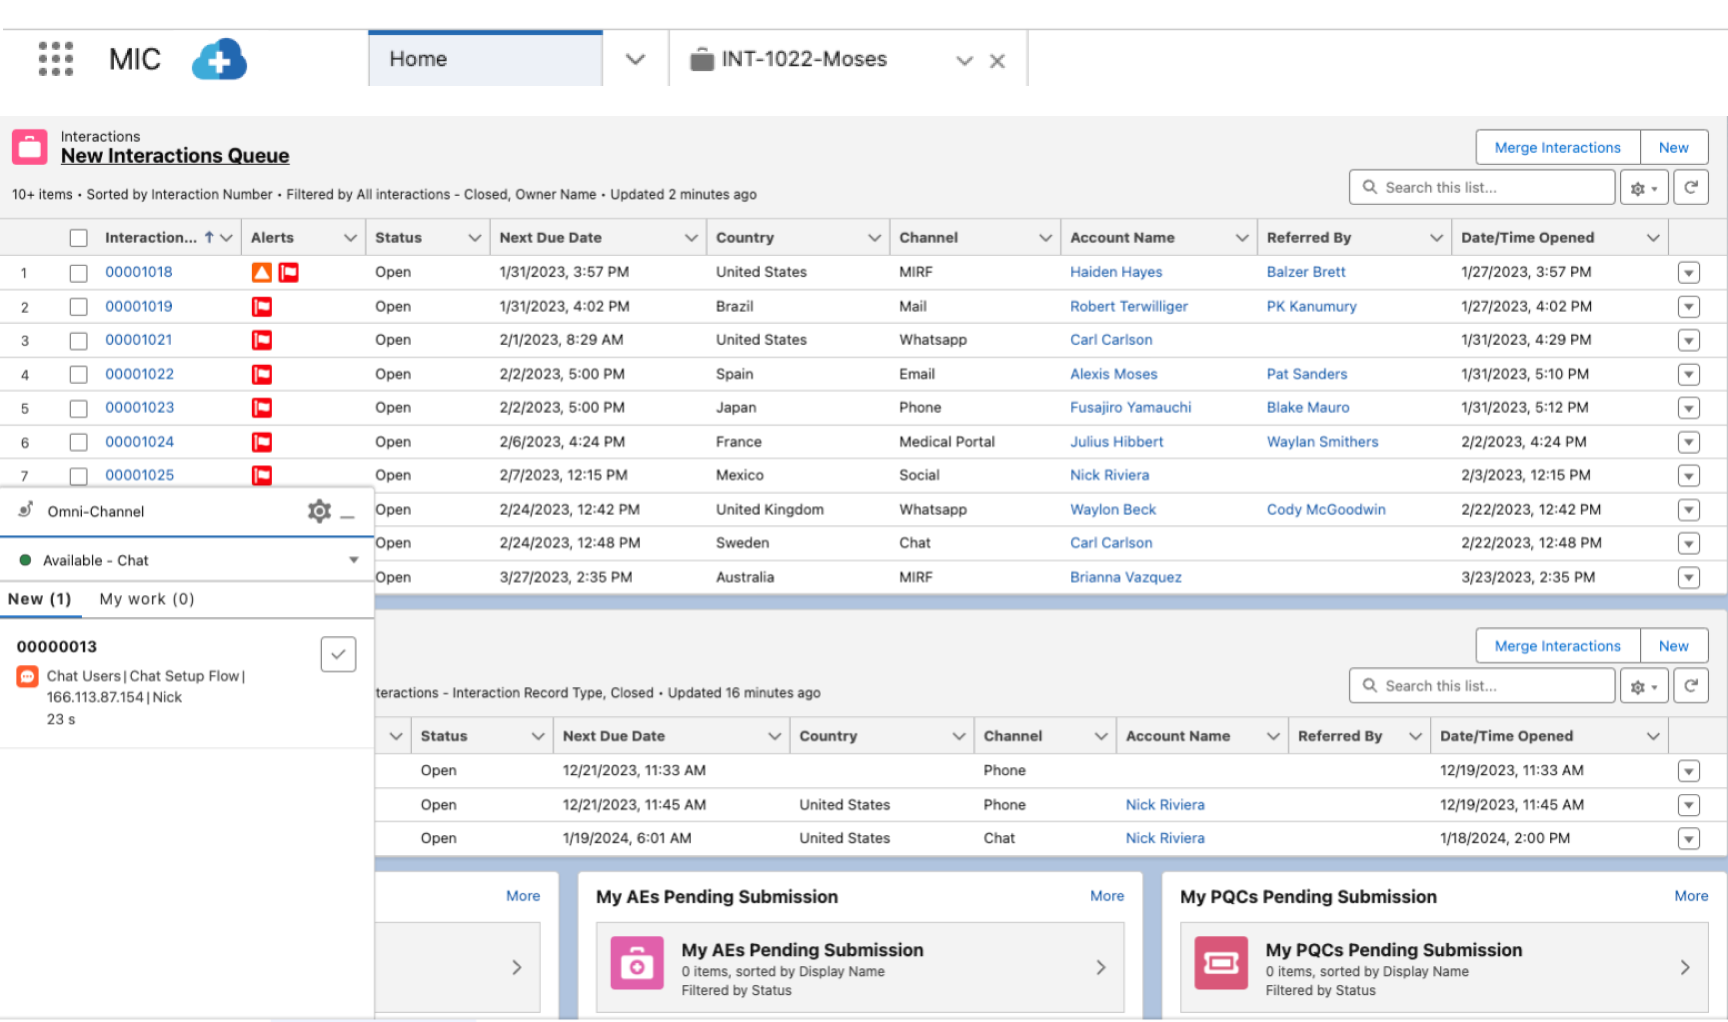Open row actions for Brianna Vazquez row
The image size is (1728, 1022).
point(1689,578)
